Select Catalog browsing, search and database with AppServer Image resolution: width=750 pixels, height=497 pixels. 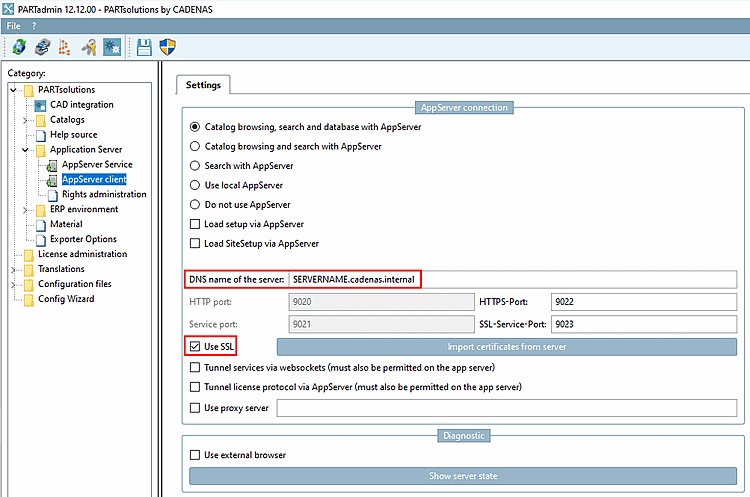tap(195, 127)
